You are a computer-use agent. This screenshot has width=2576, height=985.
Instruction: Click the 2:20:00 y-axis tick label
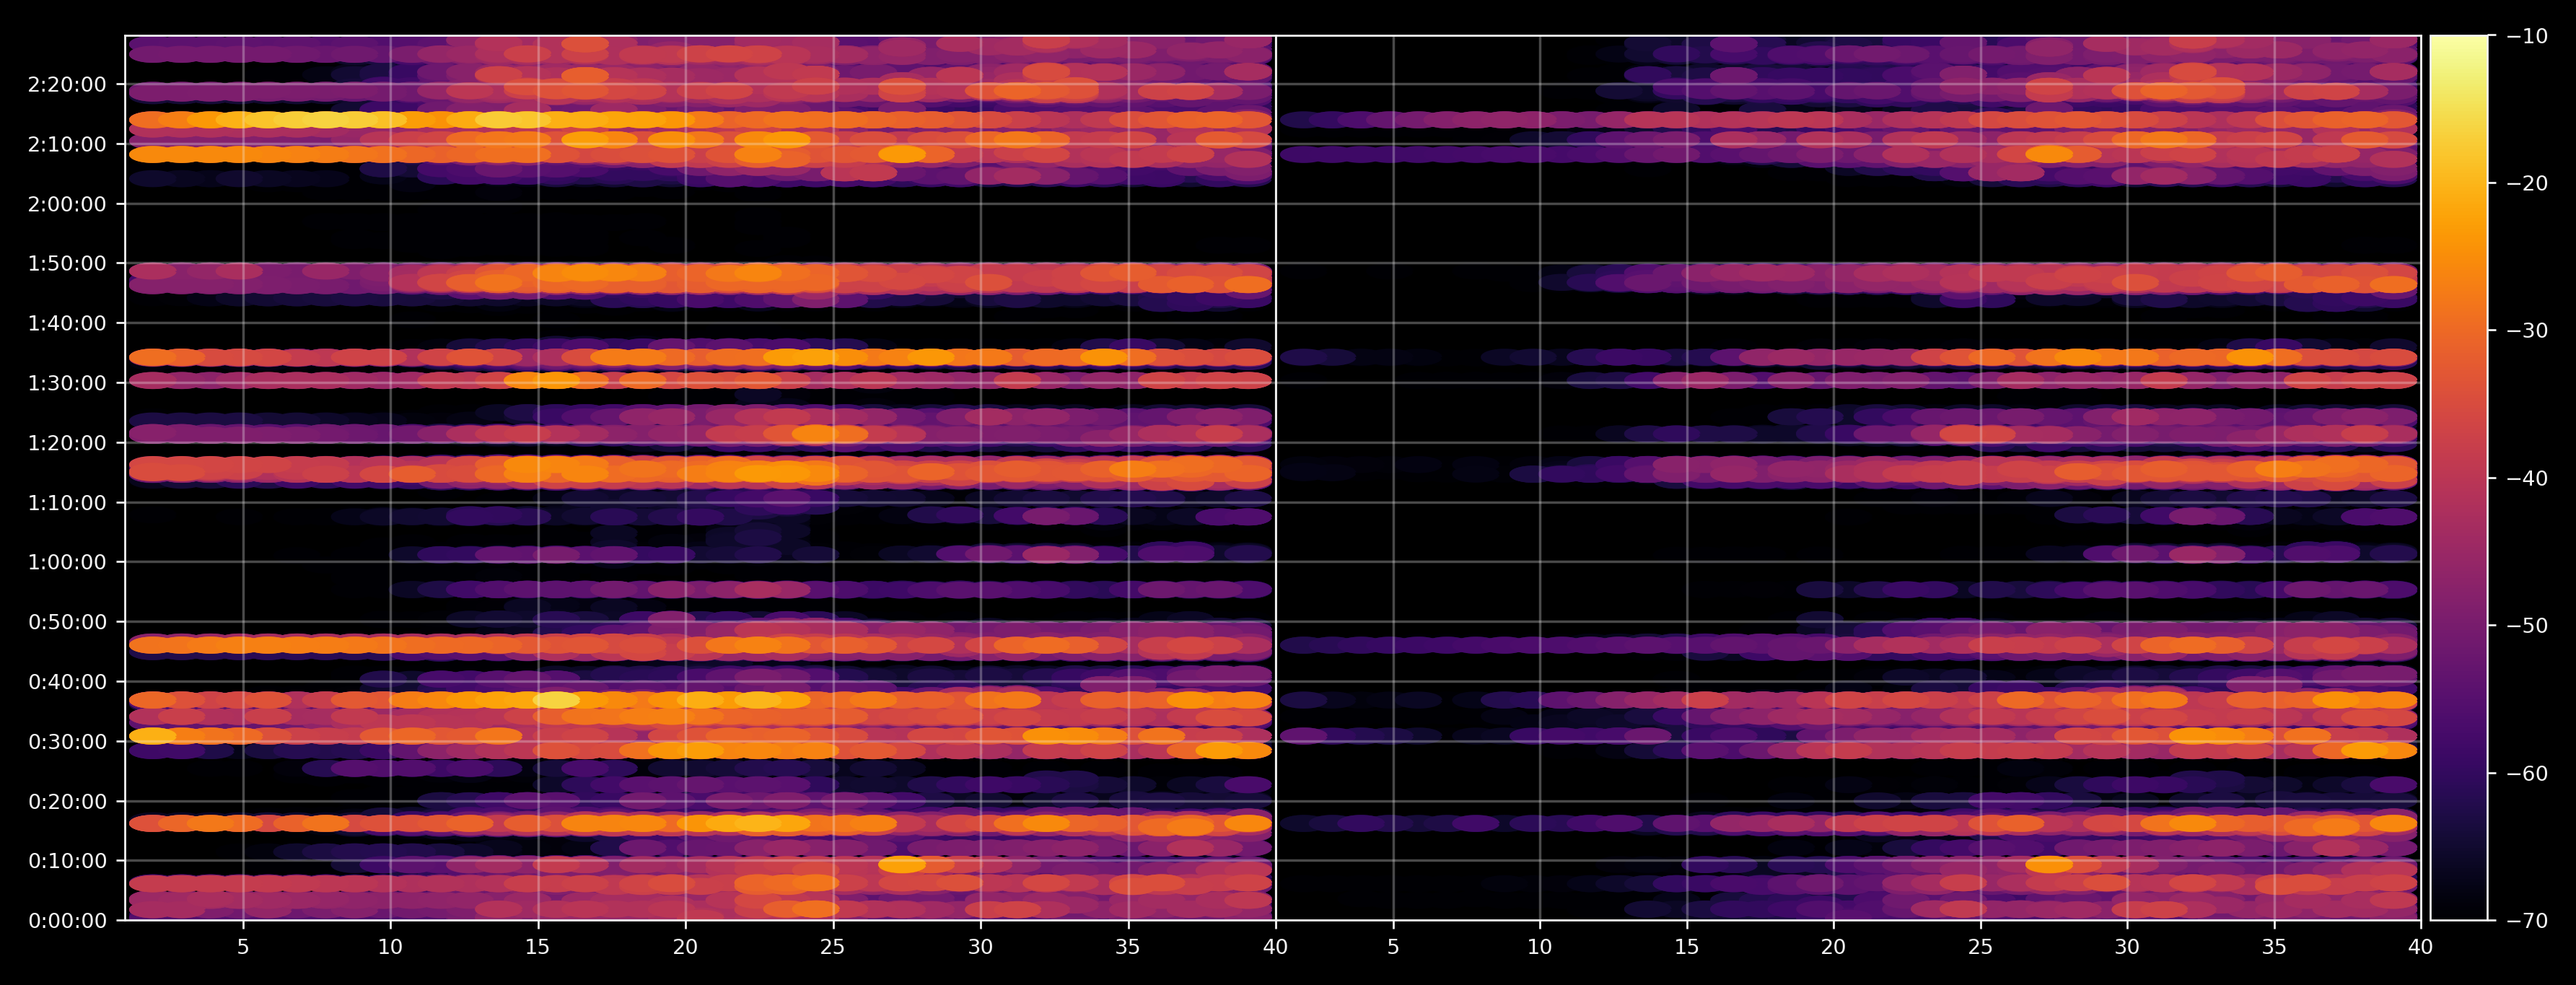pyautogui.click(x=67, y=85)
